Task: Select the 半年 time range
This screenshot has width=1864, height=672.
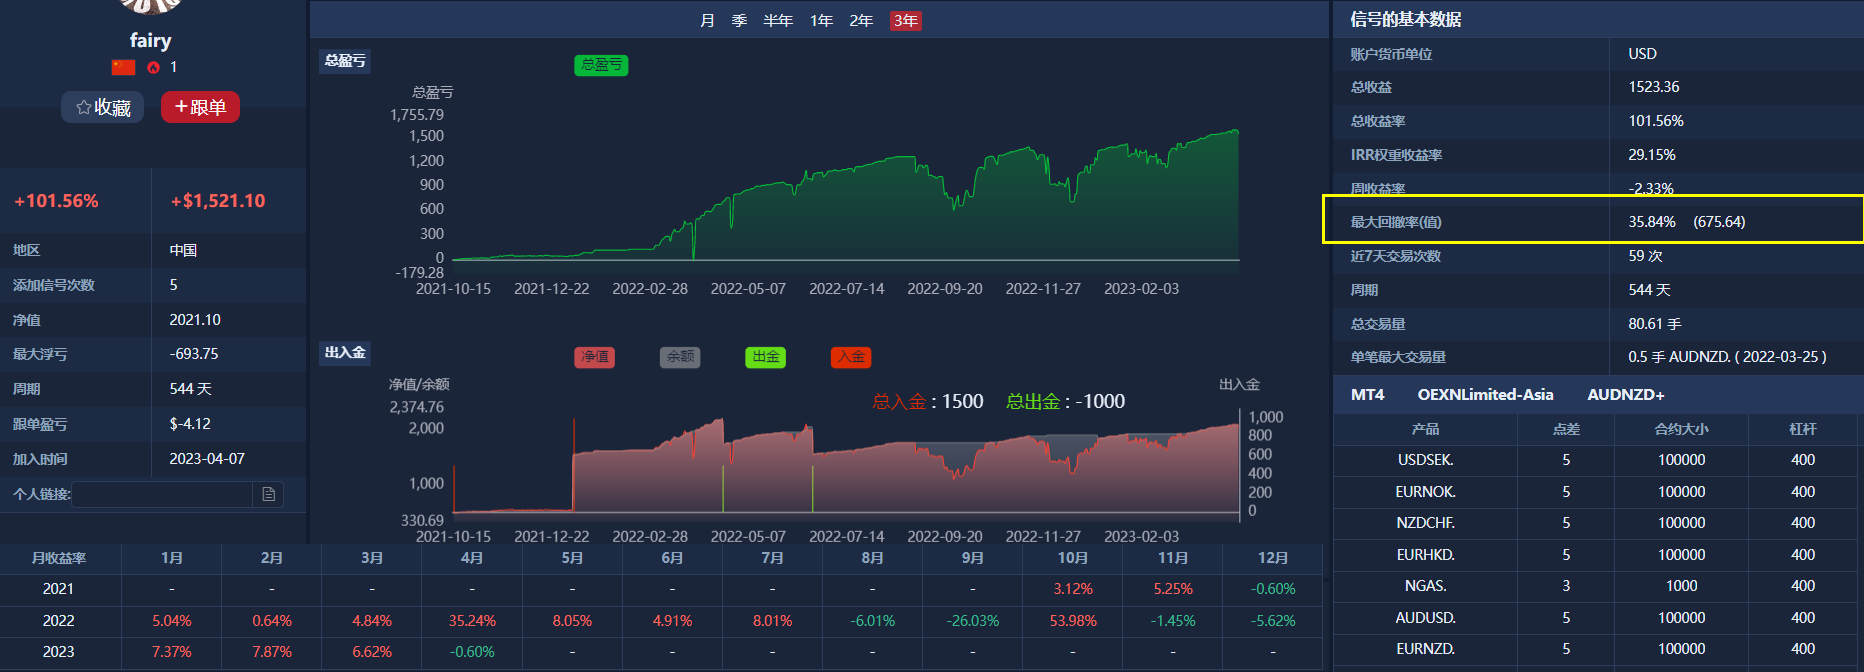Action: click(x=778, y=21)
